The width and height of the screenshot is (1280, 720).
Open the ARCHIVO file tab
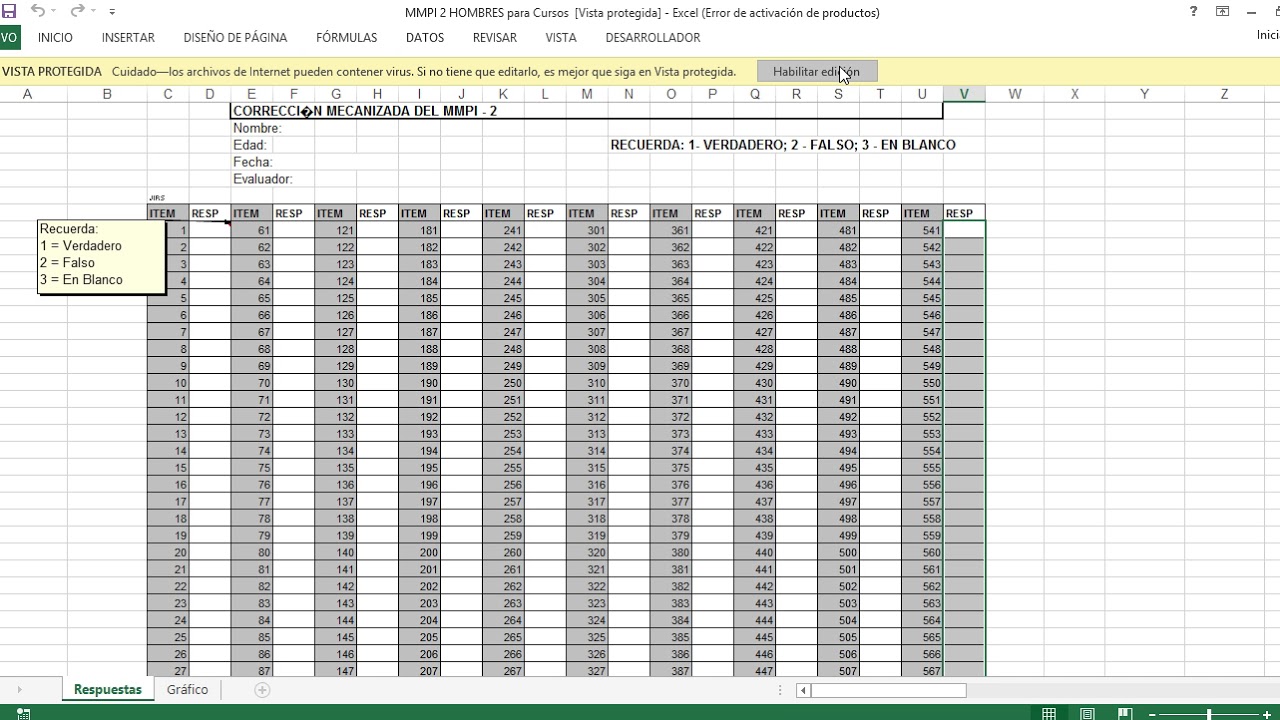[x=9, y=37]
